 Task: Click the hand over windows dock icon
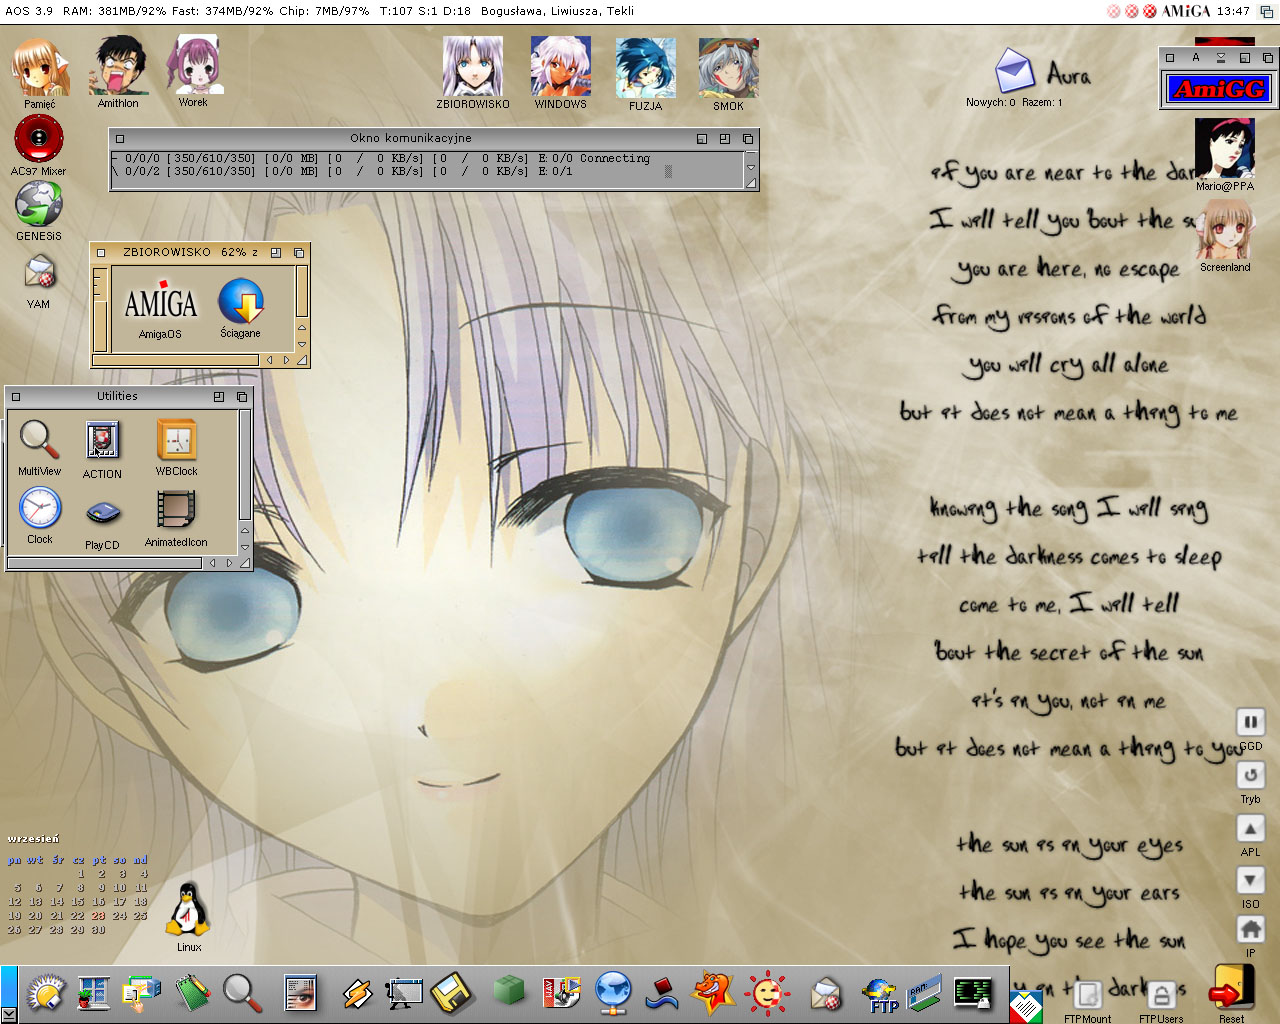(x=141, y=992)
